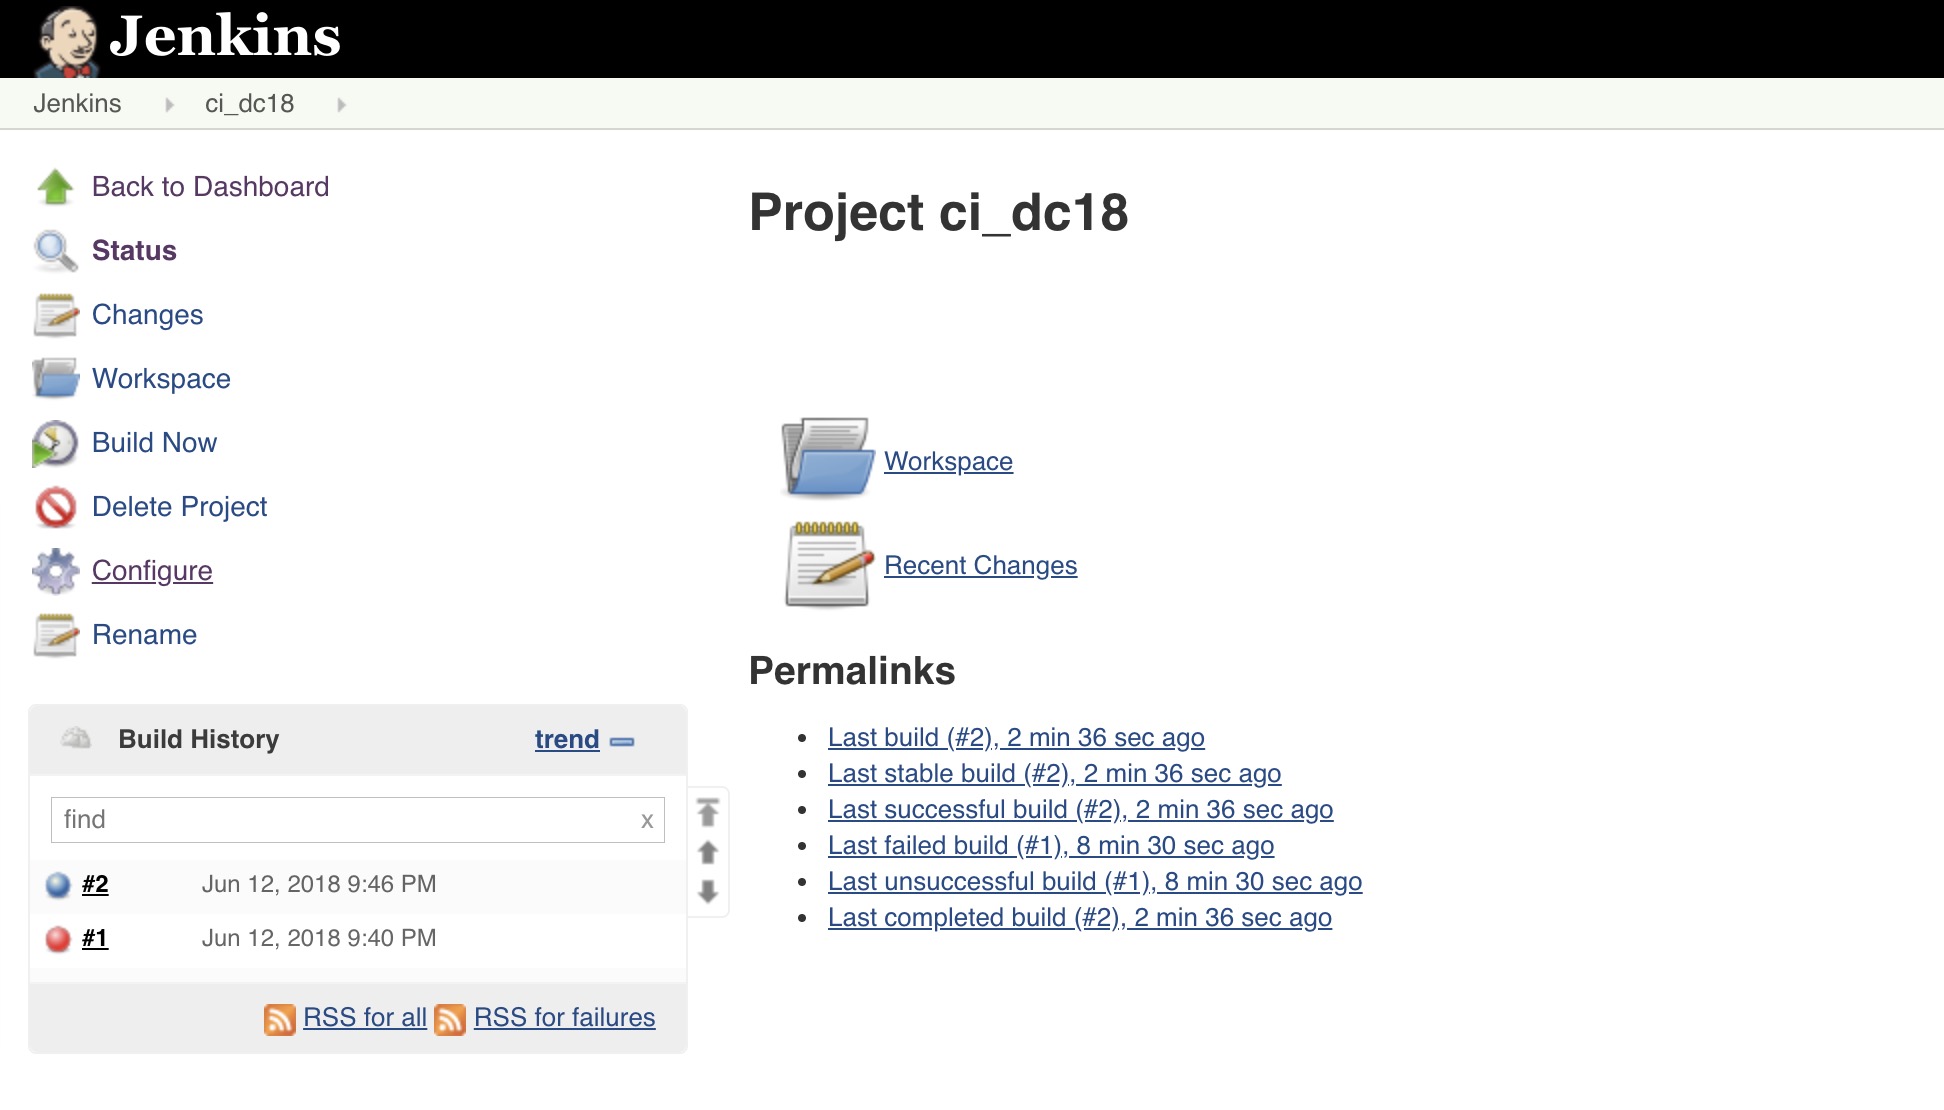The image size is (1944, 1110).
Task: Select the Changes menu item
Action: (147, 314)
